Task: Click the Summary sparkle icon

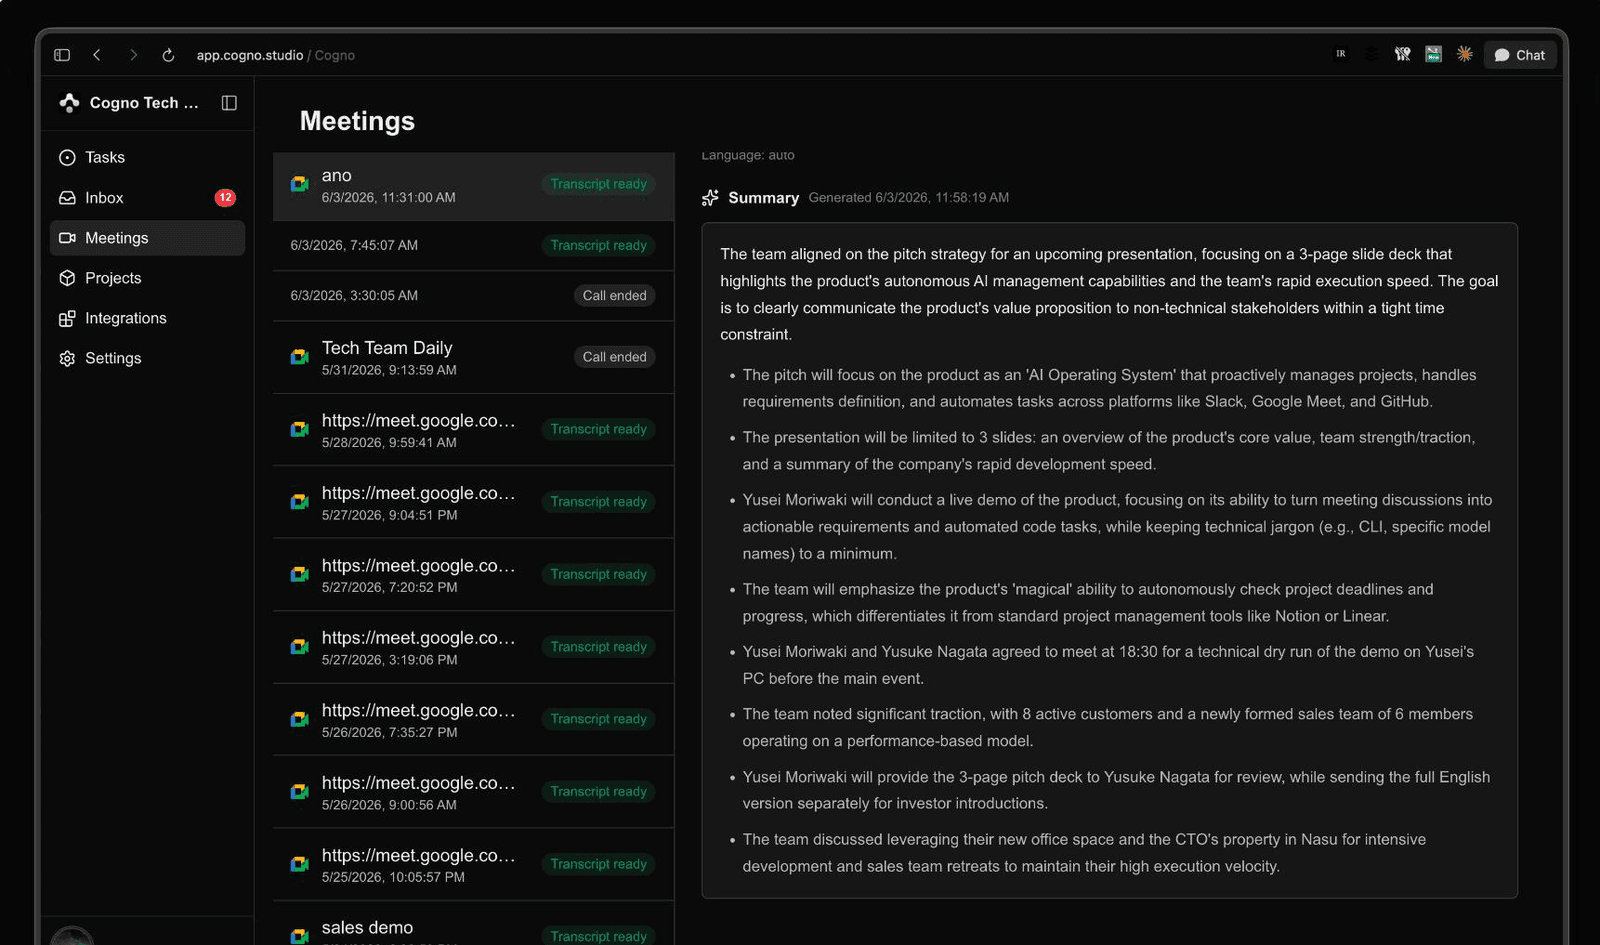Action: point(710,198)
